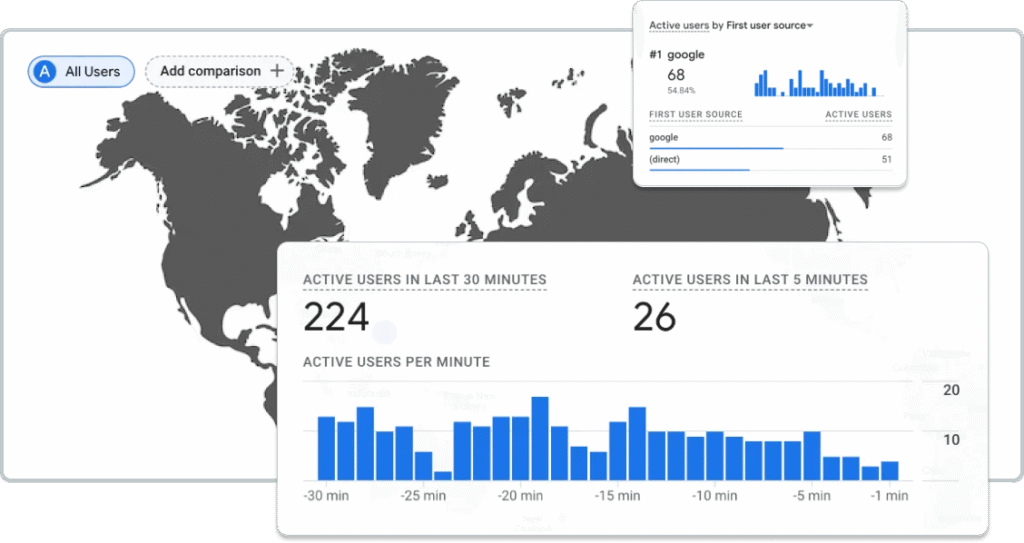Click the rightmost bar at -1 min

889,471
